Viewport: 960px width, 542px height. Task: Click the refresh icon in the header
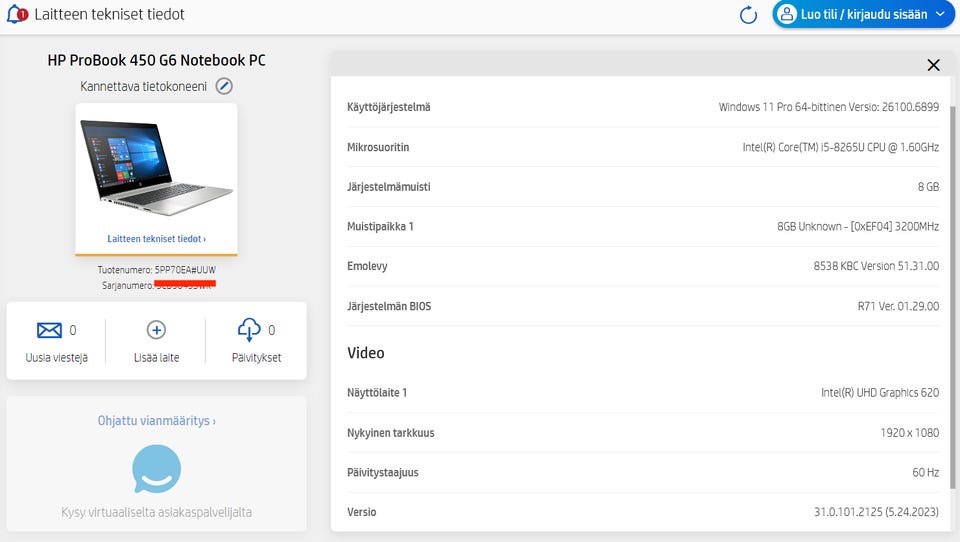pyautogui.click(x=748, y=15)
